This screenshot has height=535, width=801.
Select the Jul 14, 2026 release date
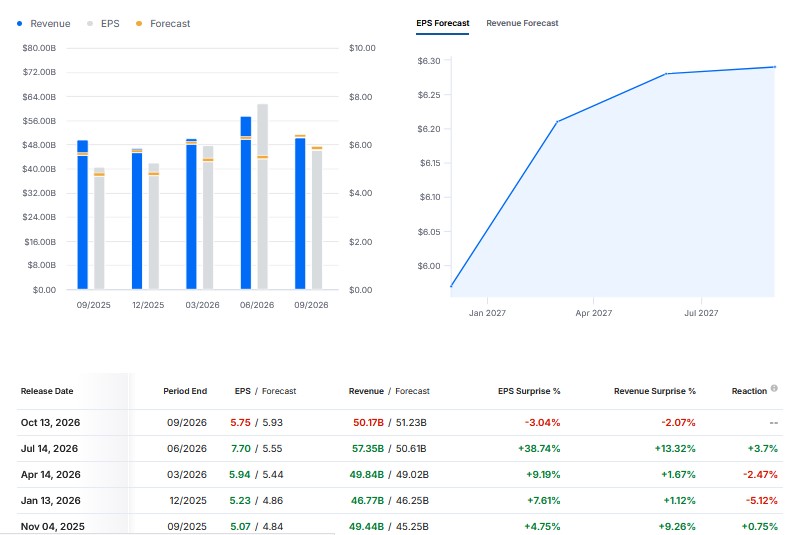[50, 449]
